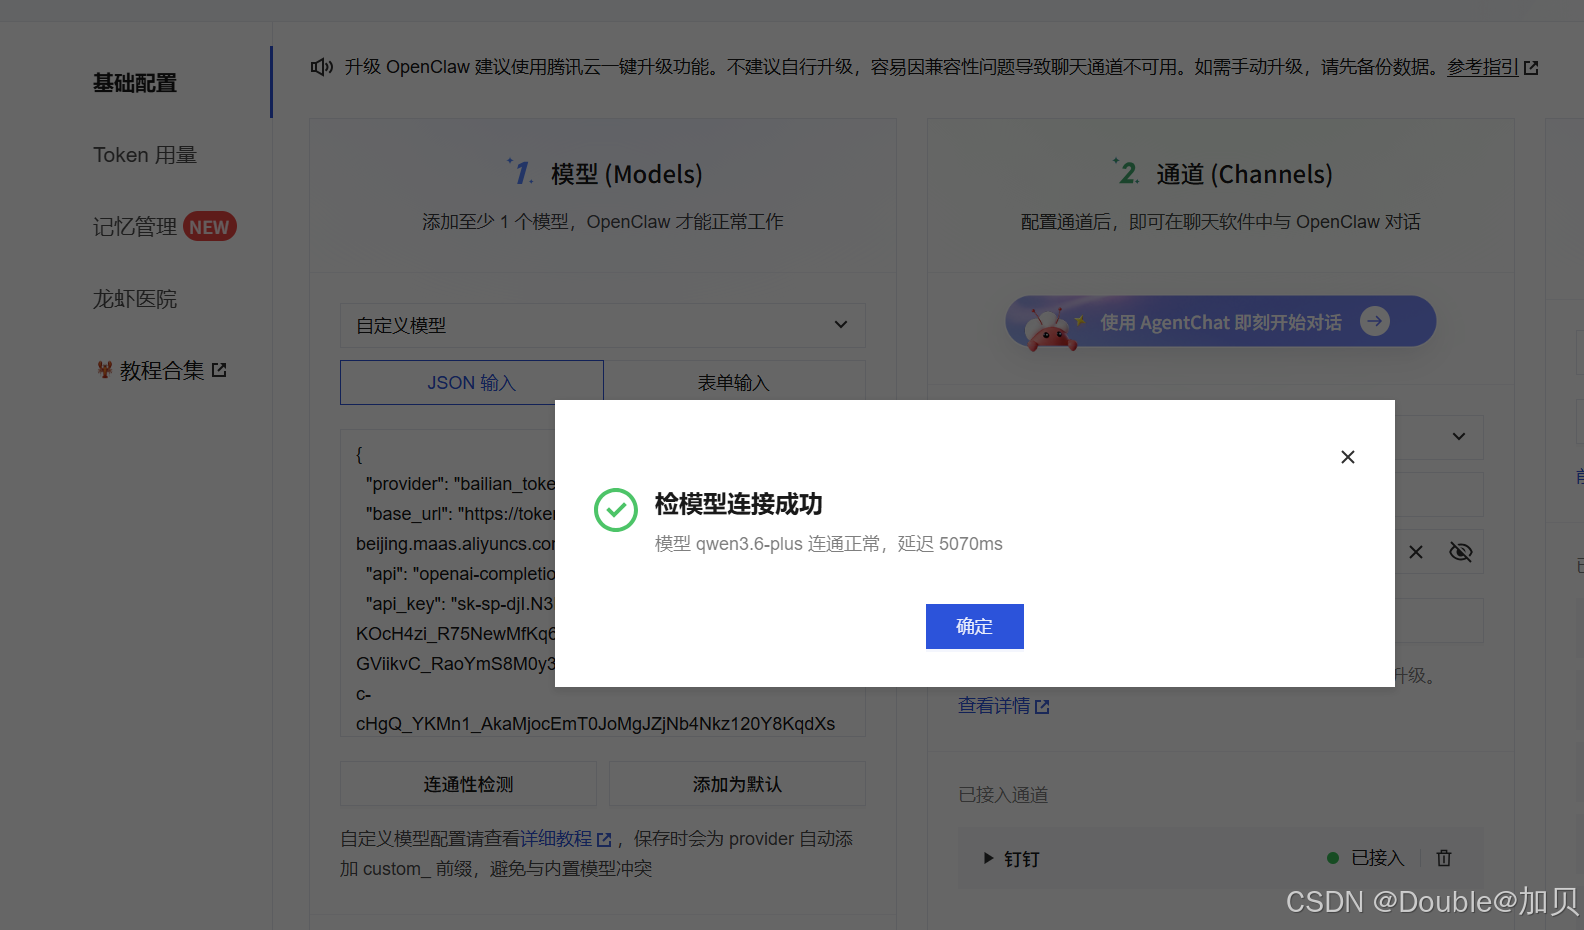Open 查看详情 link
This screenshot has width=1584, height=930.
pyautogui.click(x=1004, y=706)
